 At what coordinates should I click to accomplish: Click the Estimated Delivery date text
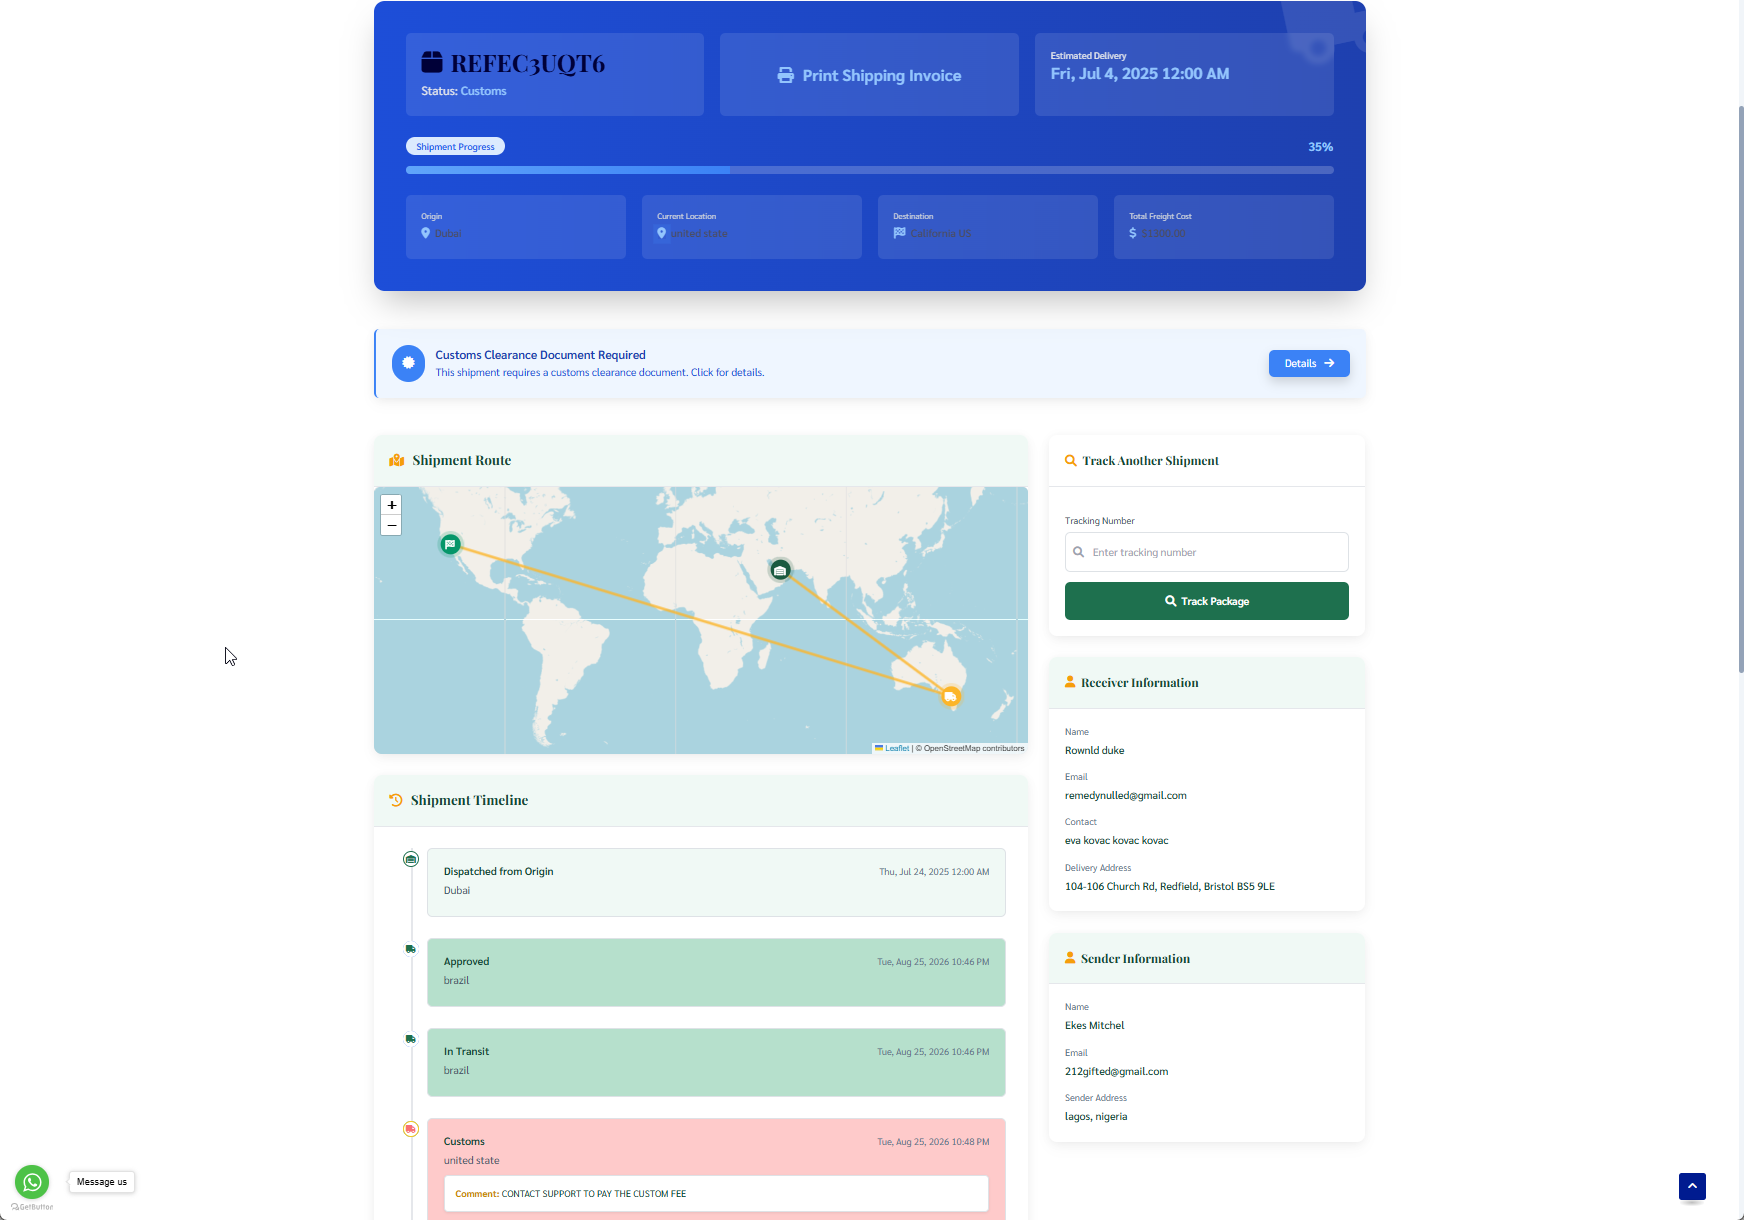(1140, 74)
